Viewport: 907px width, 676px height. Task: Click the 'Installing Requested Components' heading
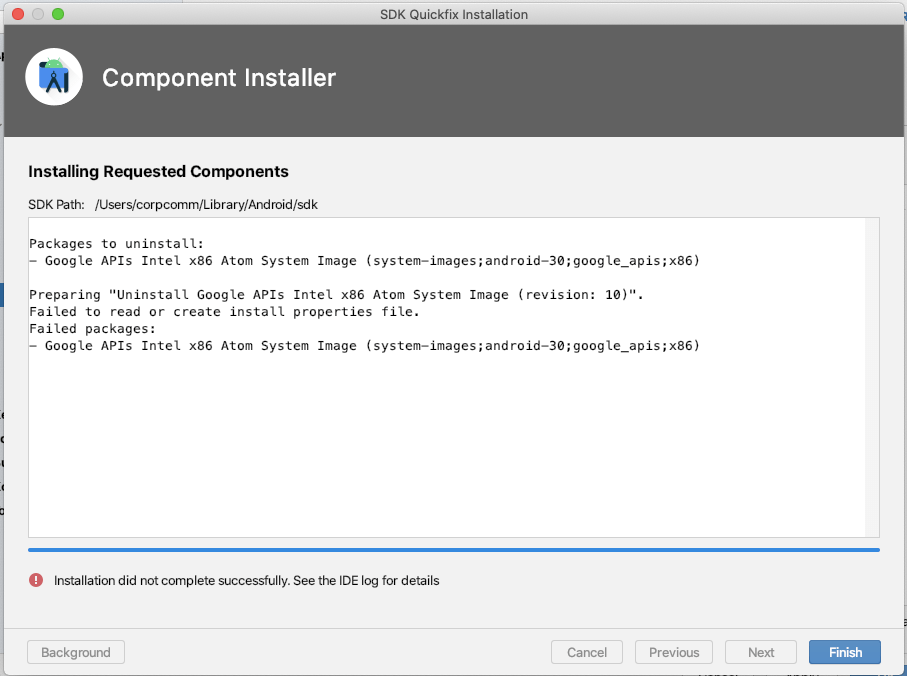point(158,172)
